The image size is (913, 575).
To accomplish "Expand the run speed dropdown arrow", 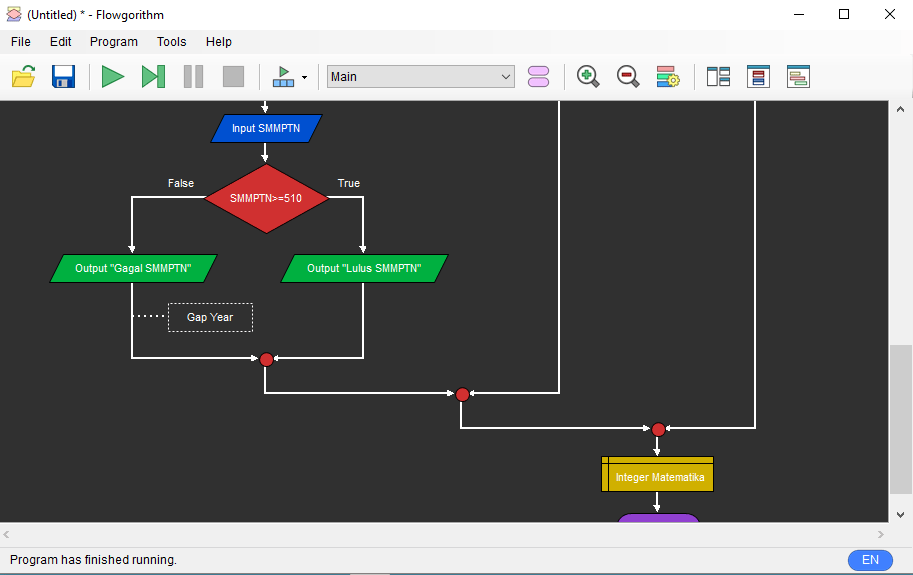I will pos(304,77).
